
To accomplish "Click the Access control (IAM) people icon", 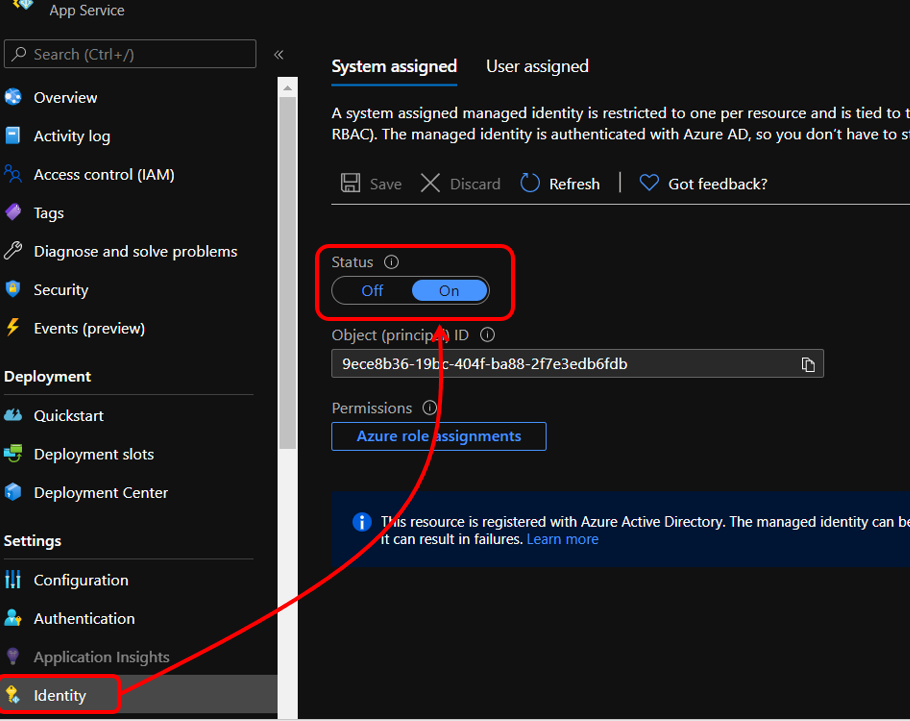I will click(13, 174).
